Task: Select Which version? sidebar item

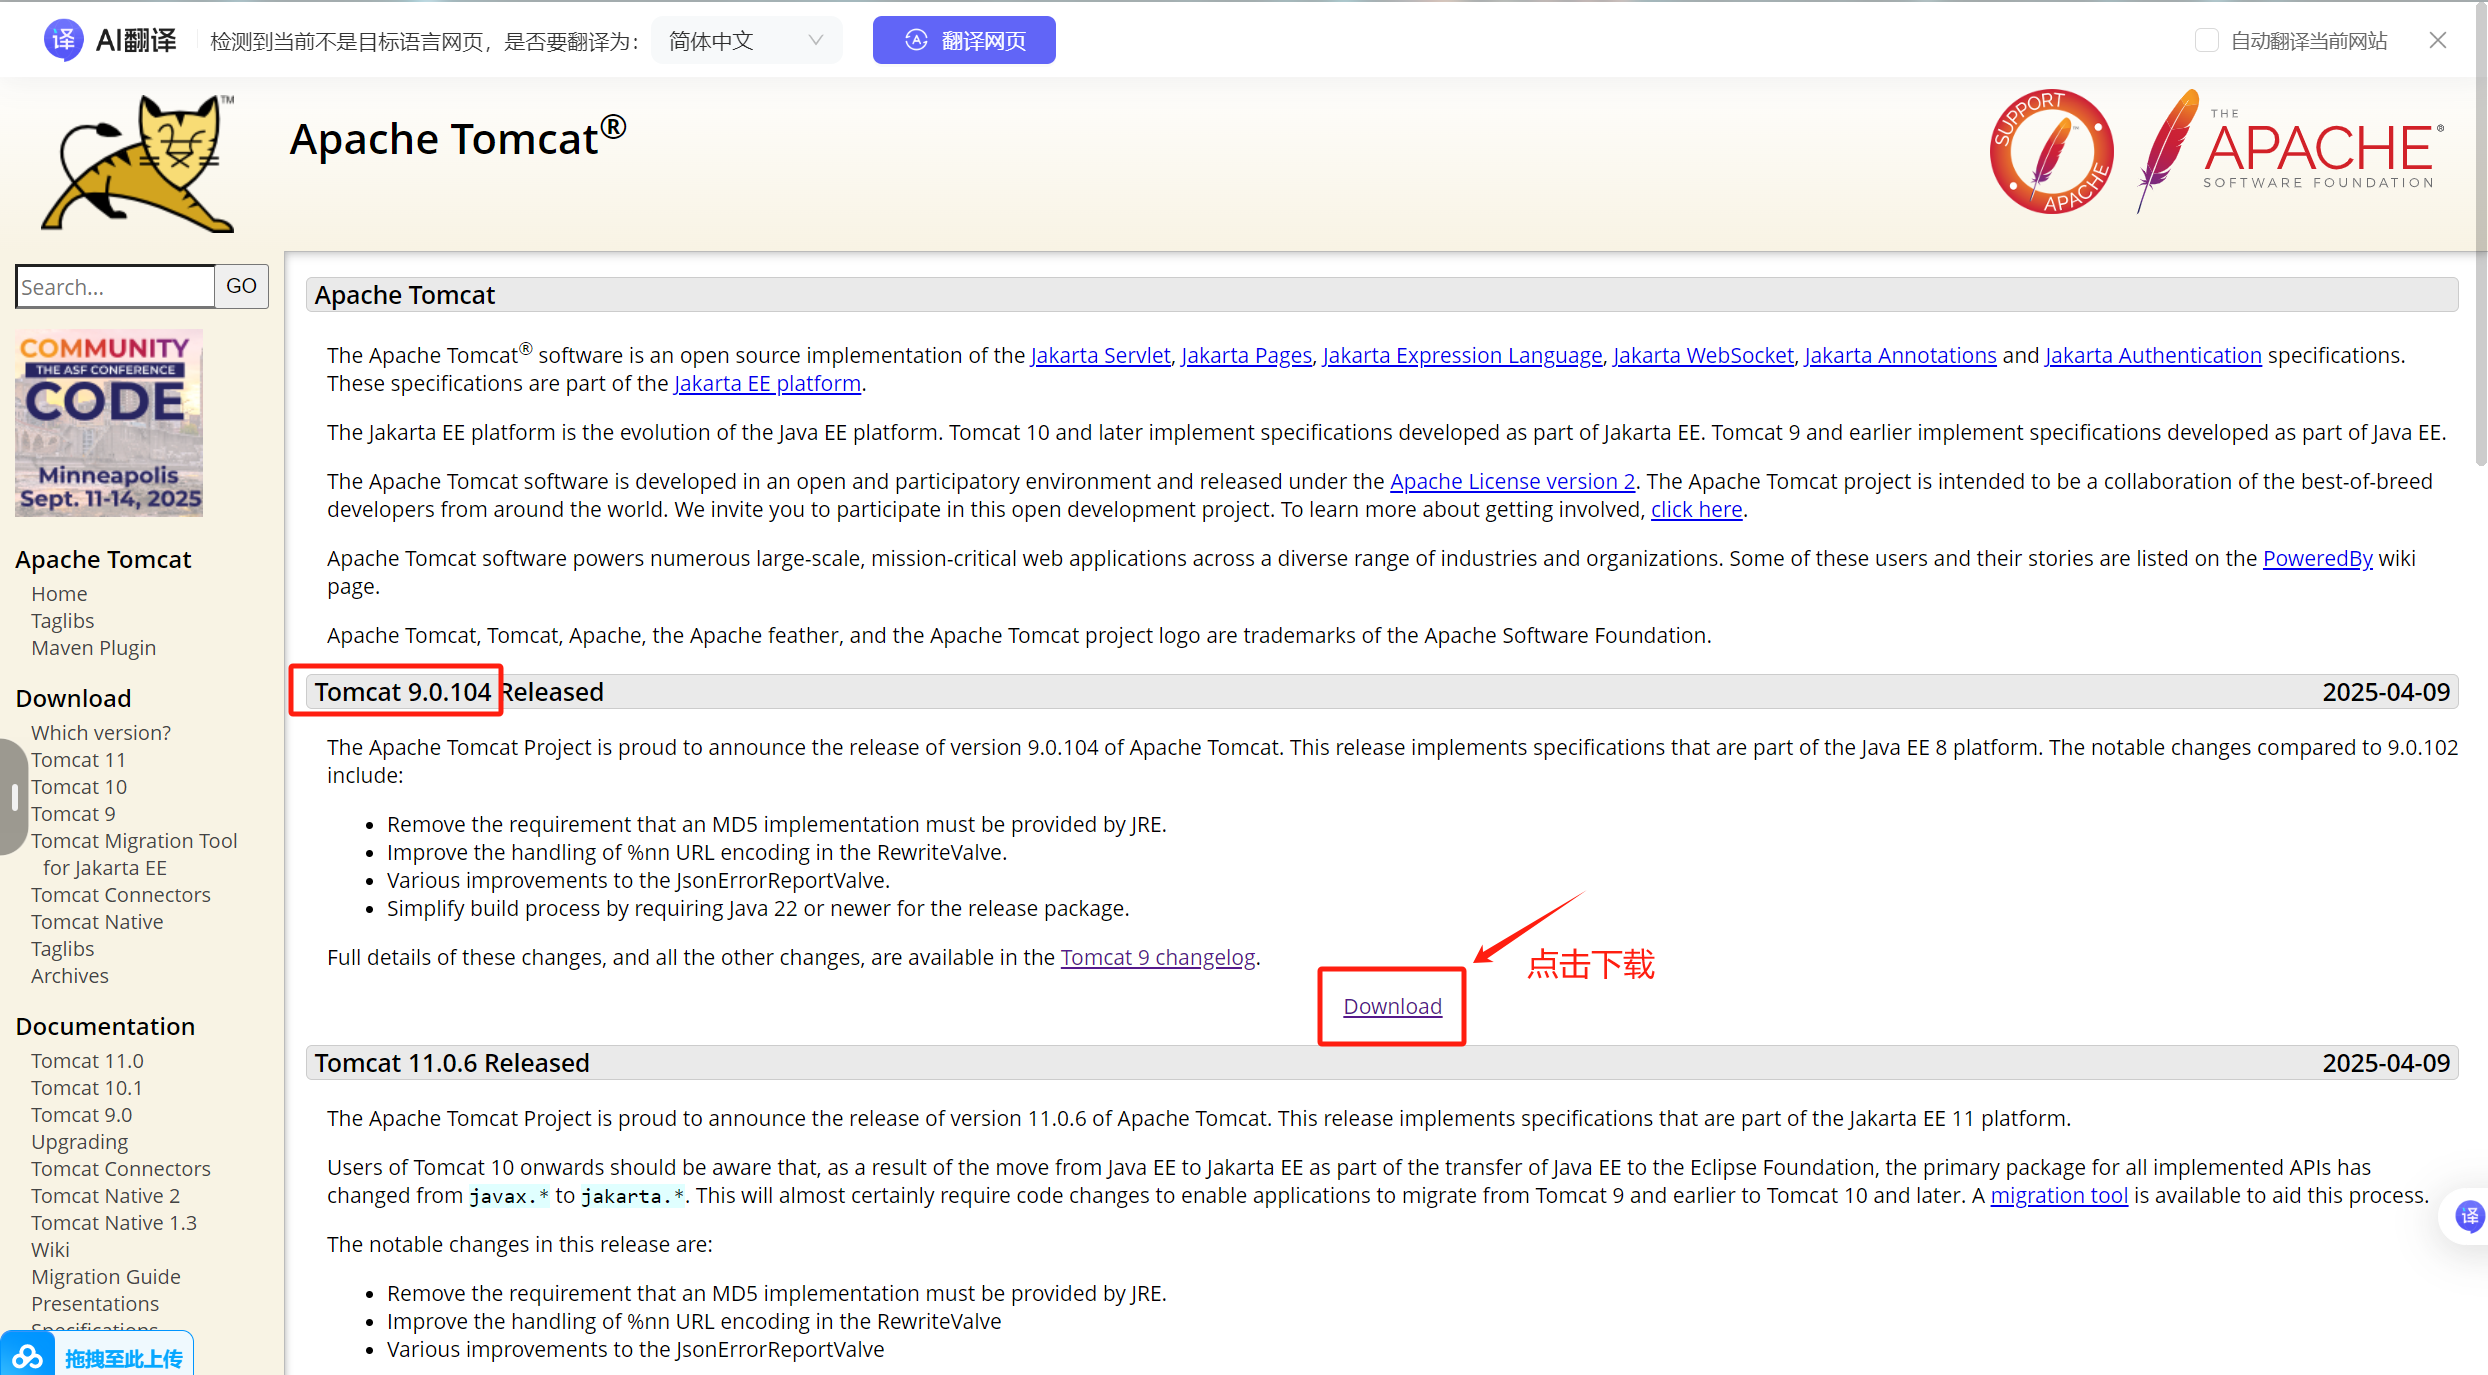Action: pos(100,733)
